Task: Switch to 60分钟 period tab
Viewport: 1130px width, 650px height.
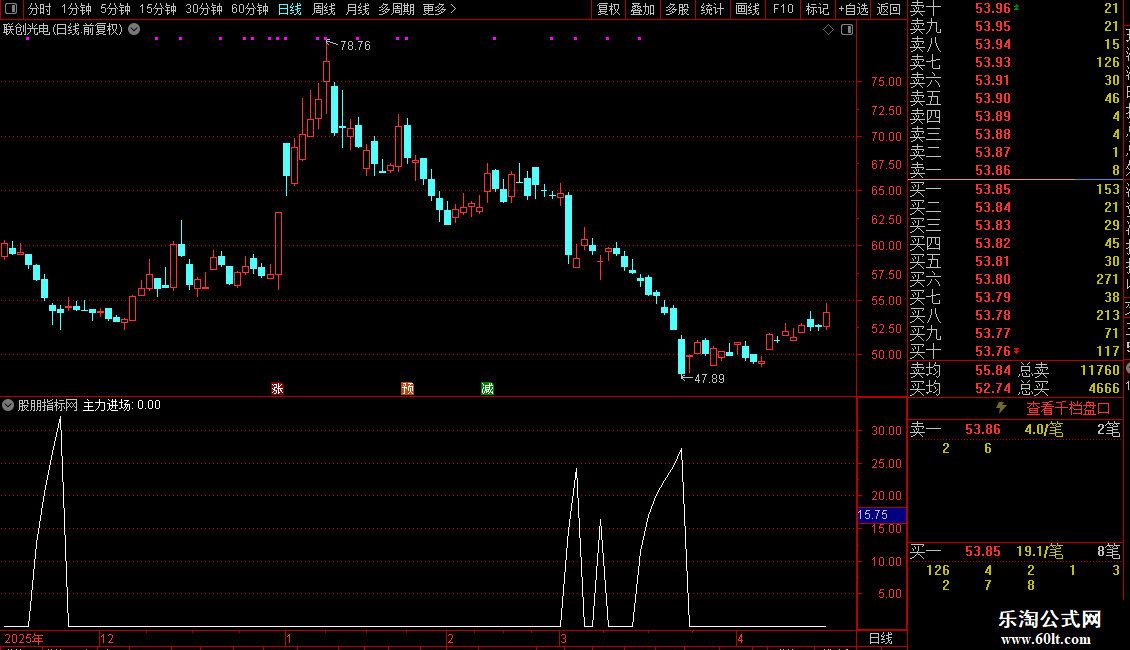Action: (249, 9)
